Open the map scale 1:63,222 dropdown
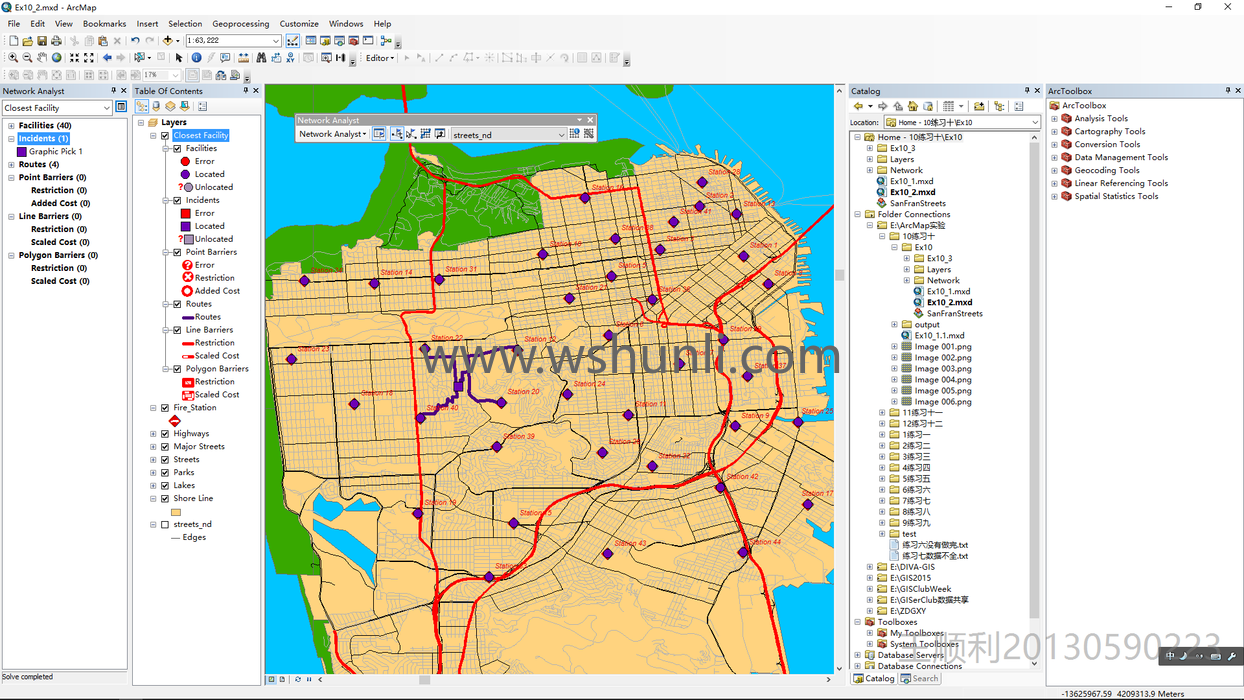1244x700 pixels. [276, 41]
